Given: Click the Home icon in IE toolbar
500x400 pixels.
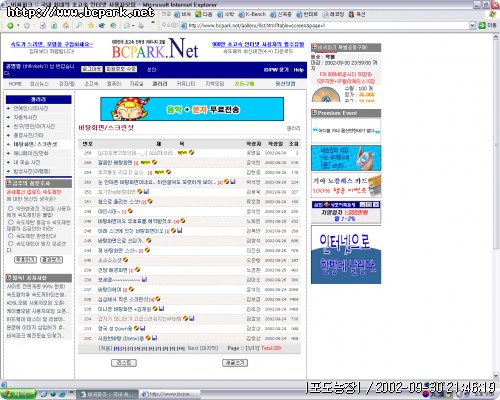Looking at the screenshot, I should pyautogui.click(x=66, y=25).
